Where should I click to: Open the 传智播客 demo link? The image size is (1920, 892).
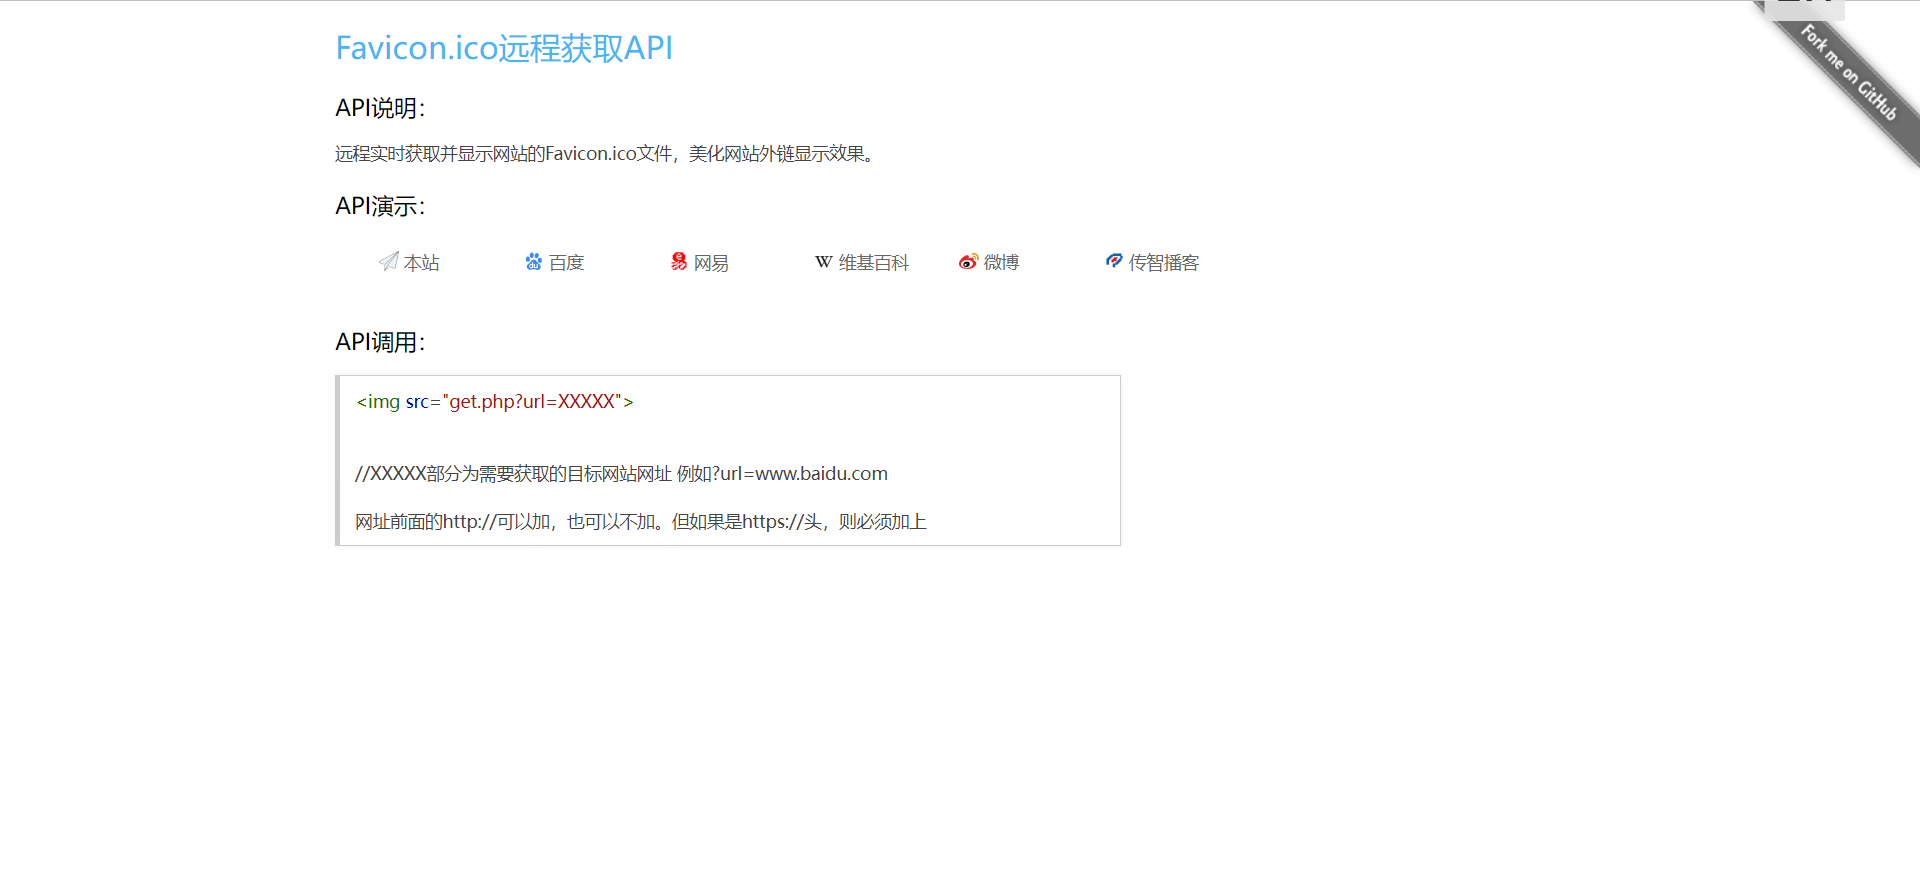(x=1164, y=262)
